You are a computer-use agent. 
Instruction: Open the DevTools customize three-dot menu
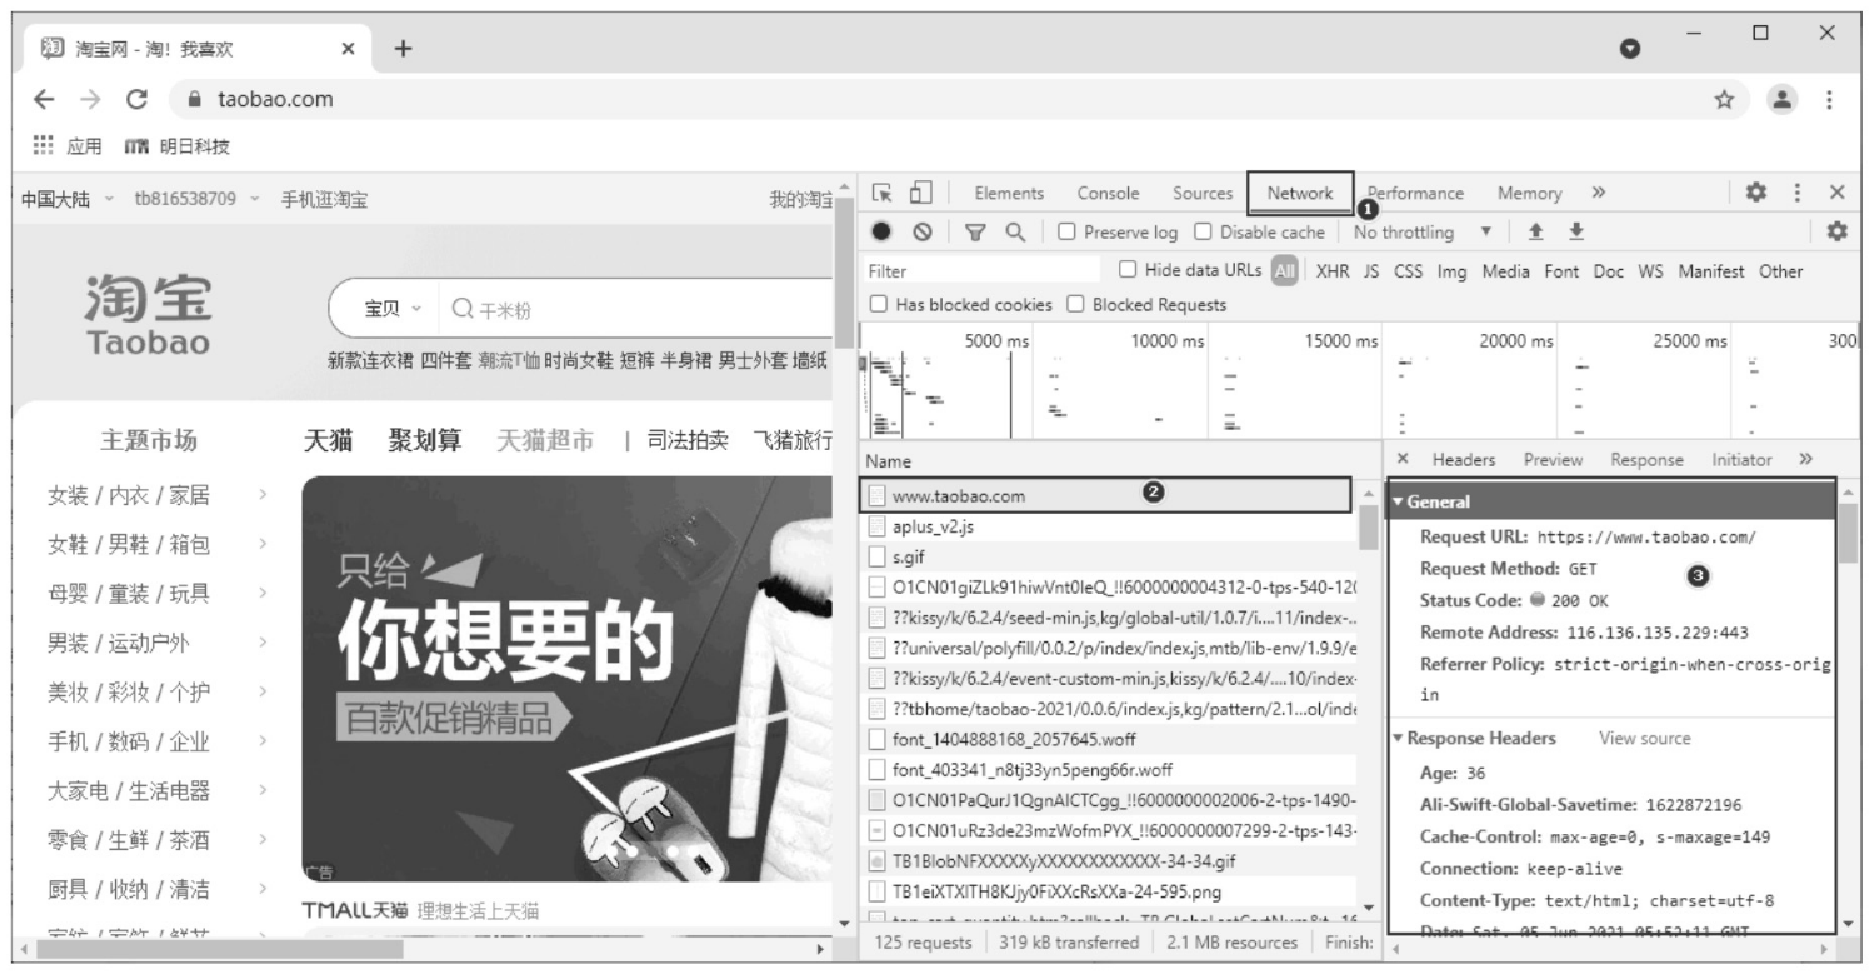tap(1797, 192)
